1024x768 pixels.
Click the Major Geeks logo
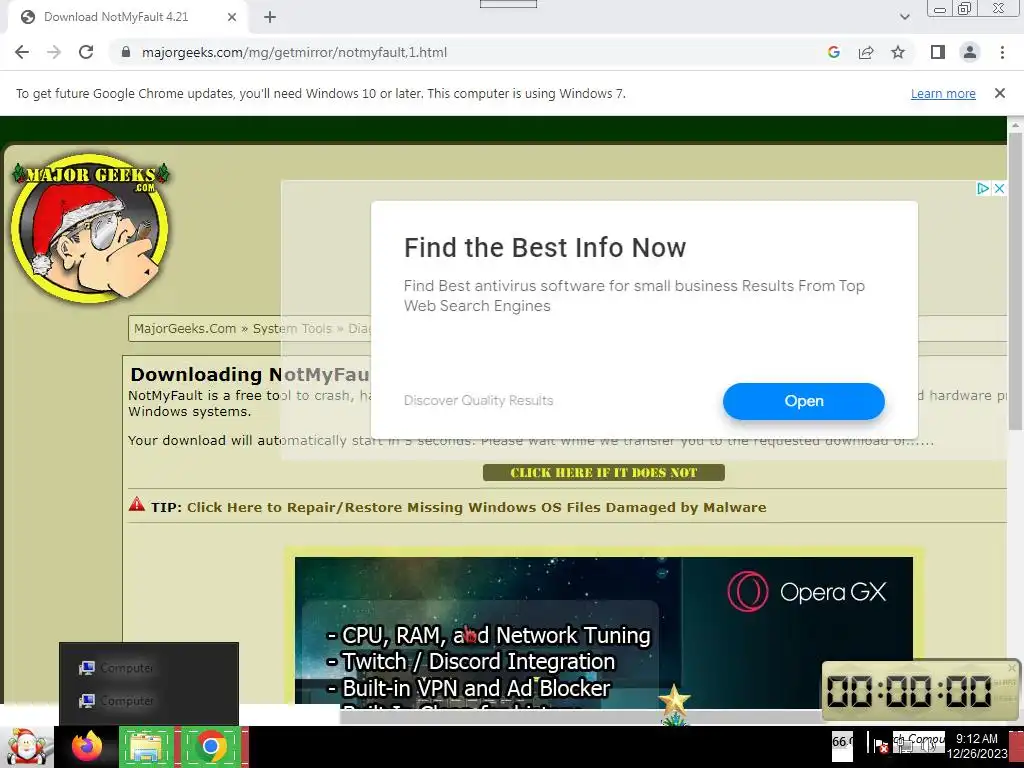pos(90,228)
